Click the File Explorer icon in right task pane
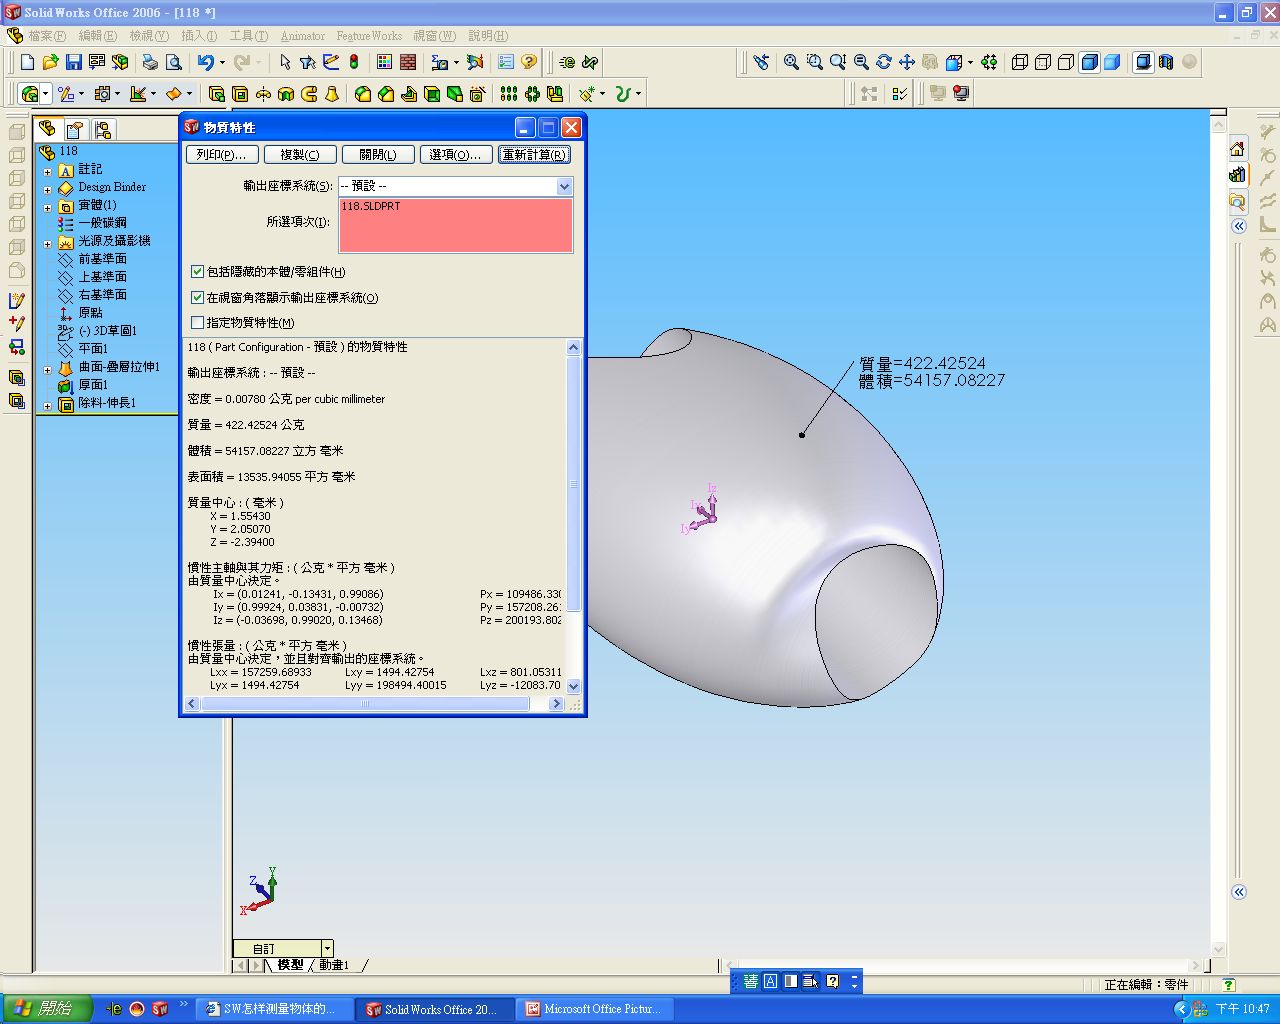Image resolution: width=1280 pixels, height=1024 pixels. [1237, 201]
